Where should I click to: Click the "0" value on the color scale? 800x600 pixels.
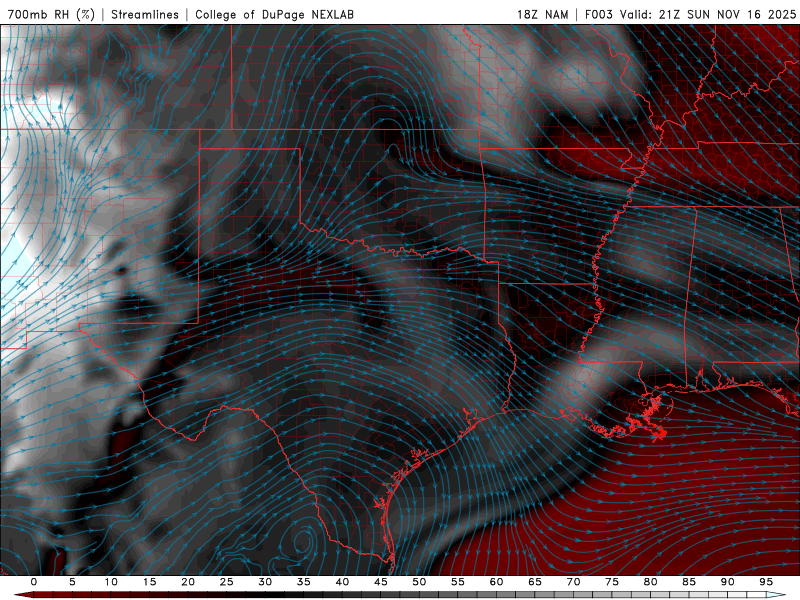(x=34, y=582)
